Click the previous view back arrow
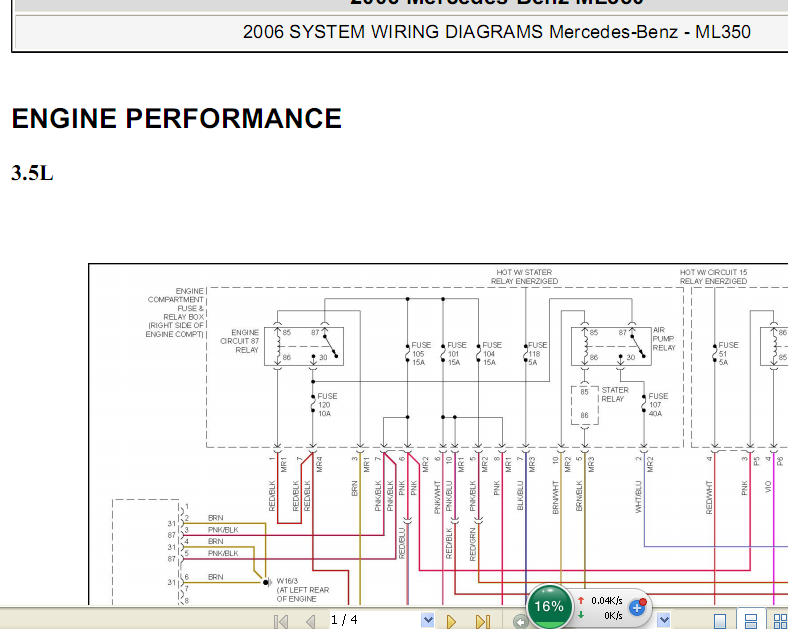Image resolution: width=788 pixels, height=629 pixels. point(521,622)
